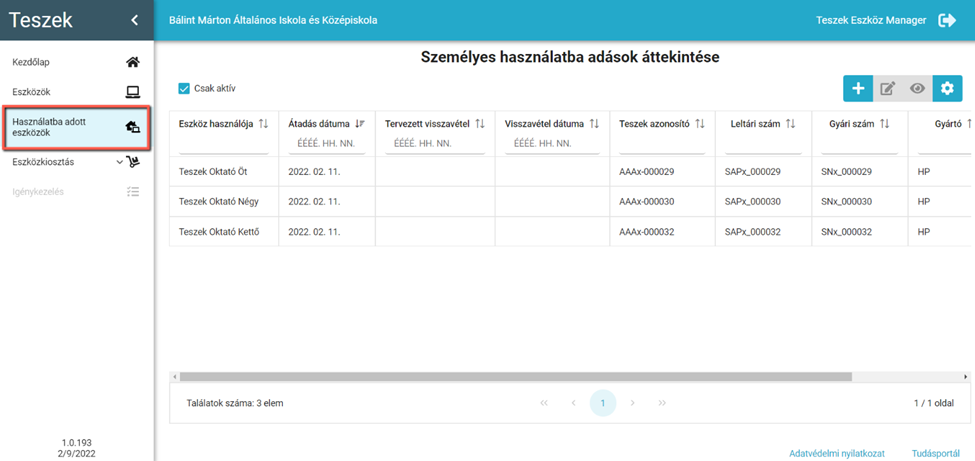Open the Eszközök menu item
975x461 pixels.
[76, 92]
